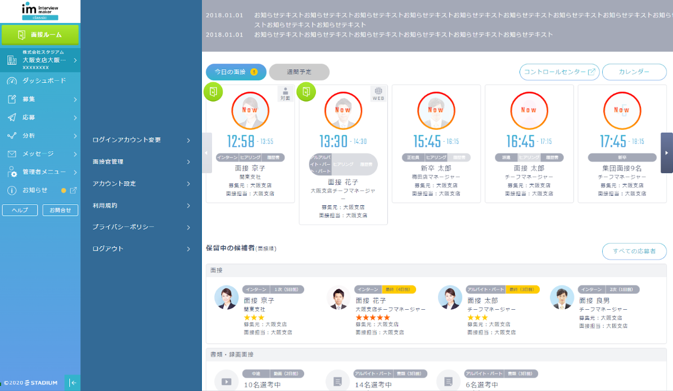
Task: Click the メッセージ envelope icon
Action: click(12, 154)
